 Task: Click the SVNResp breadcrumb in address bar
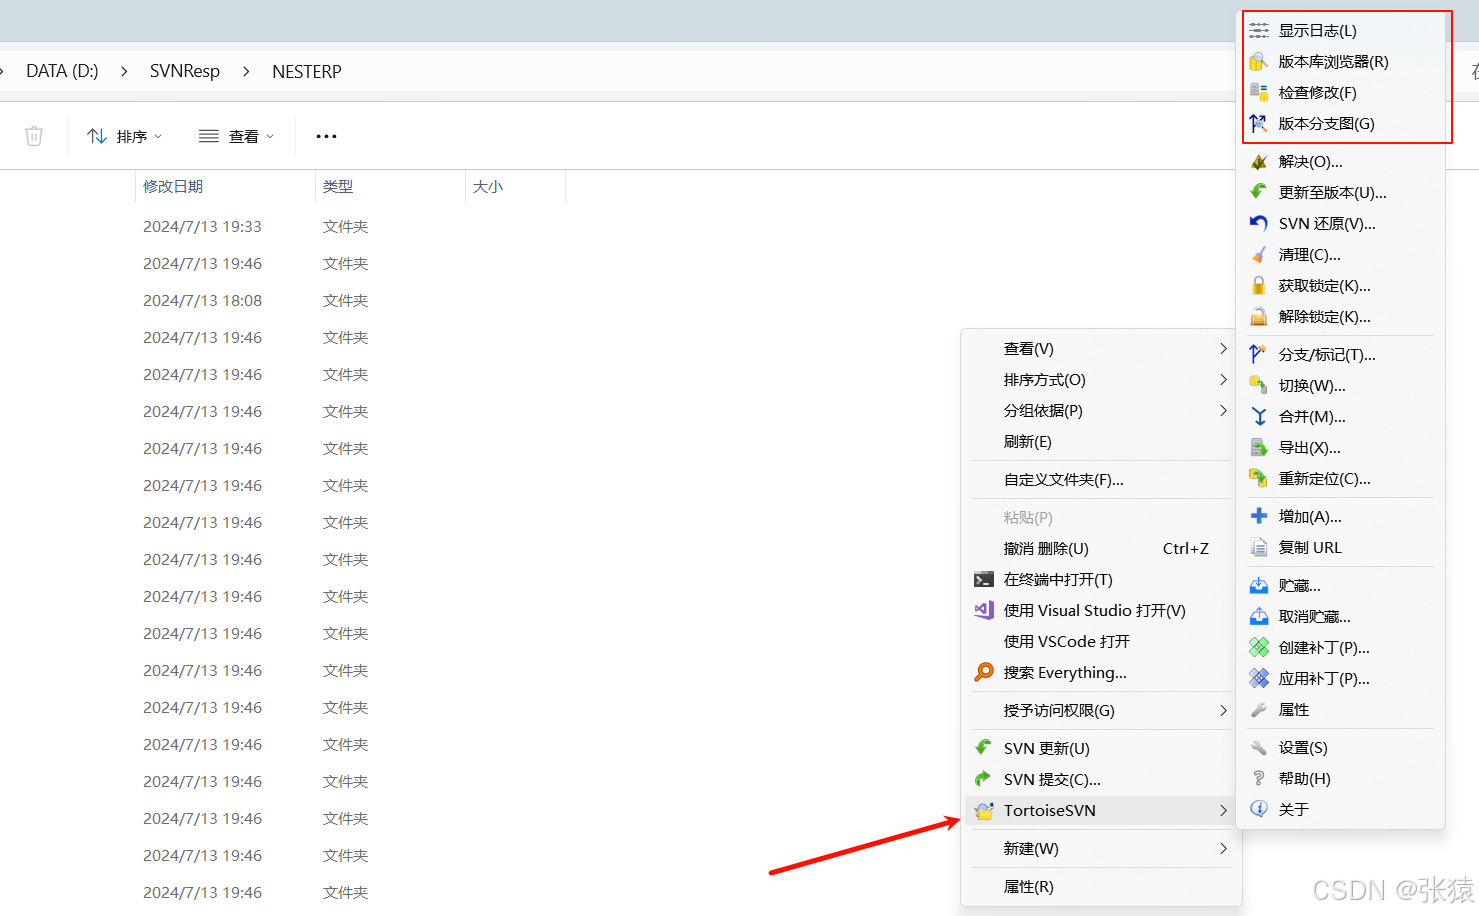coord(185,72)
